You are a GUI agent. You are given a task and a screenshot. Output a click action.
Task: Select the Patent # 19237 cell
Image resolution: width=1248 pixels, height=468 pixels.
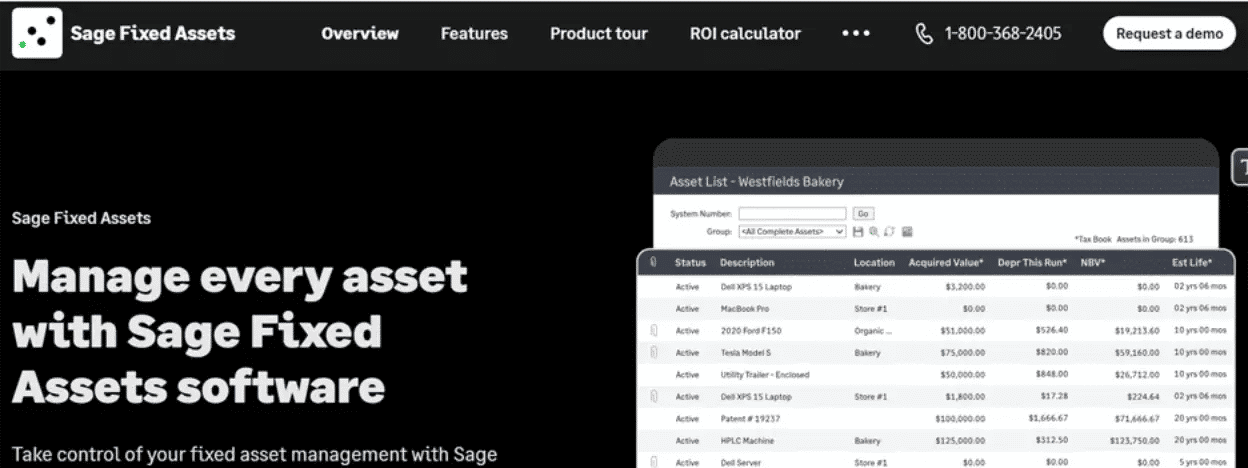point(750,419)
